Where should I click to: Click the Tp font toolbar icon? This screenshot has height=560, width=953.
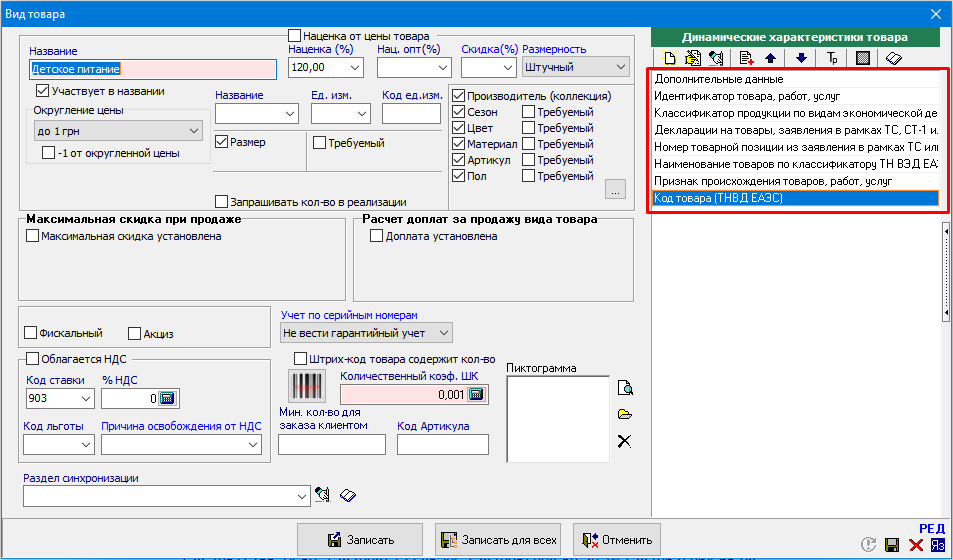832,58
